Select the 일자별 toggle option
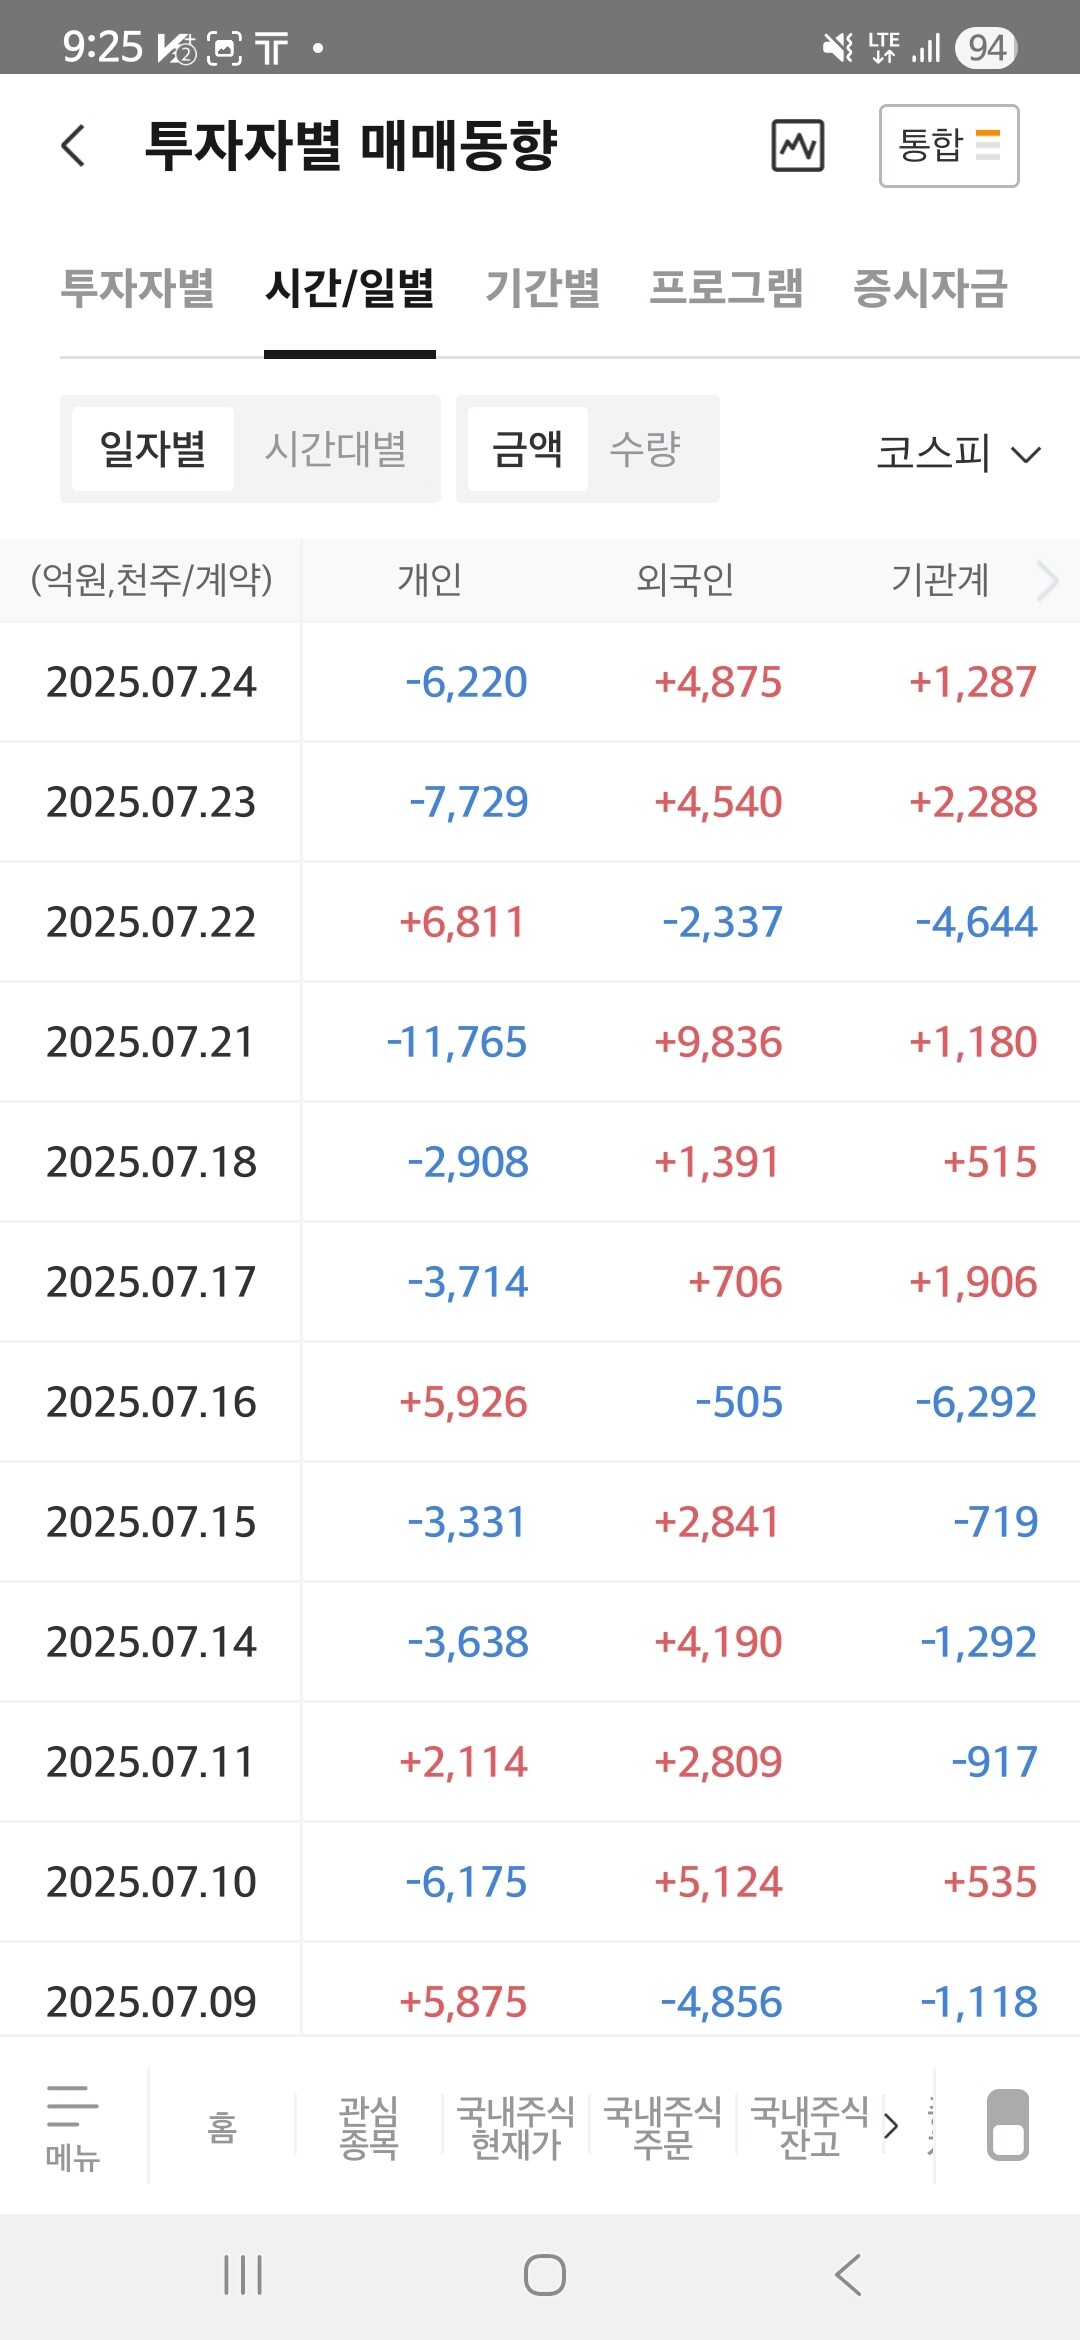 [153, 449]
